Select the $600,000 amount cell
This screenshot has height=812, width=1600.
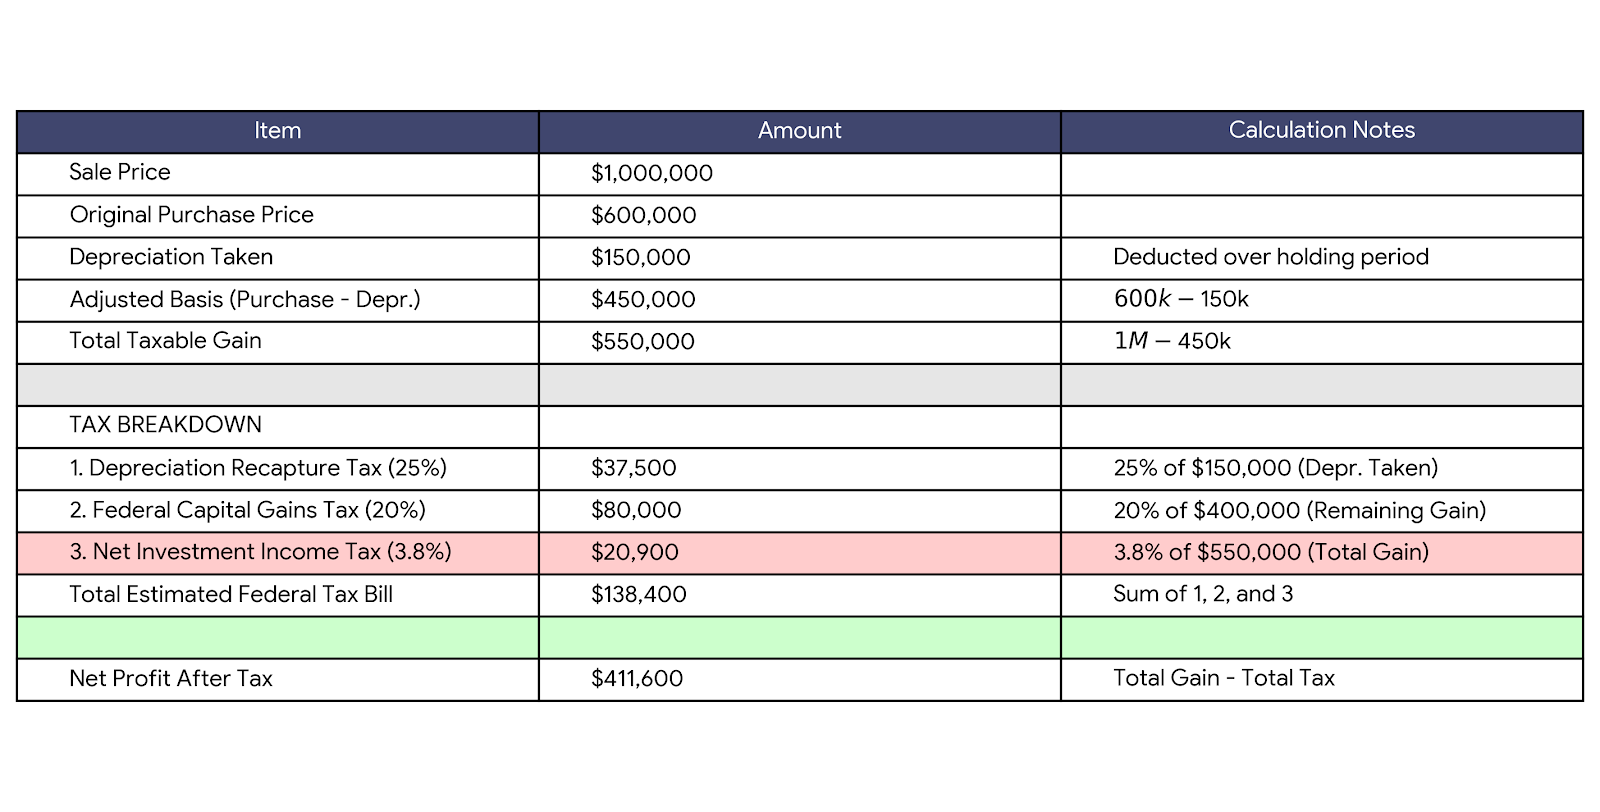(644, 216)
